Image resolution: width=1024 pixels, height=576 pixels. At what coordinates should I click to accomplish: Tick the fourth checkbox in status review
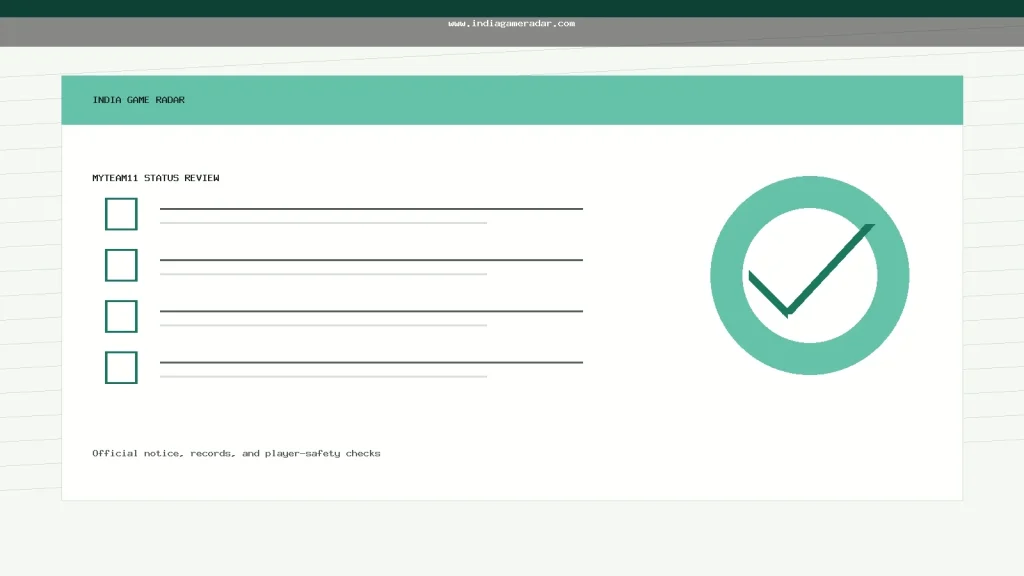[121, 368]
